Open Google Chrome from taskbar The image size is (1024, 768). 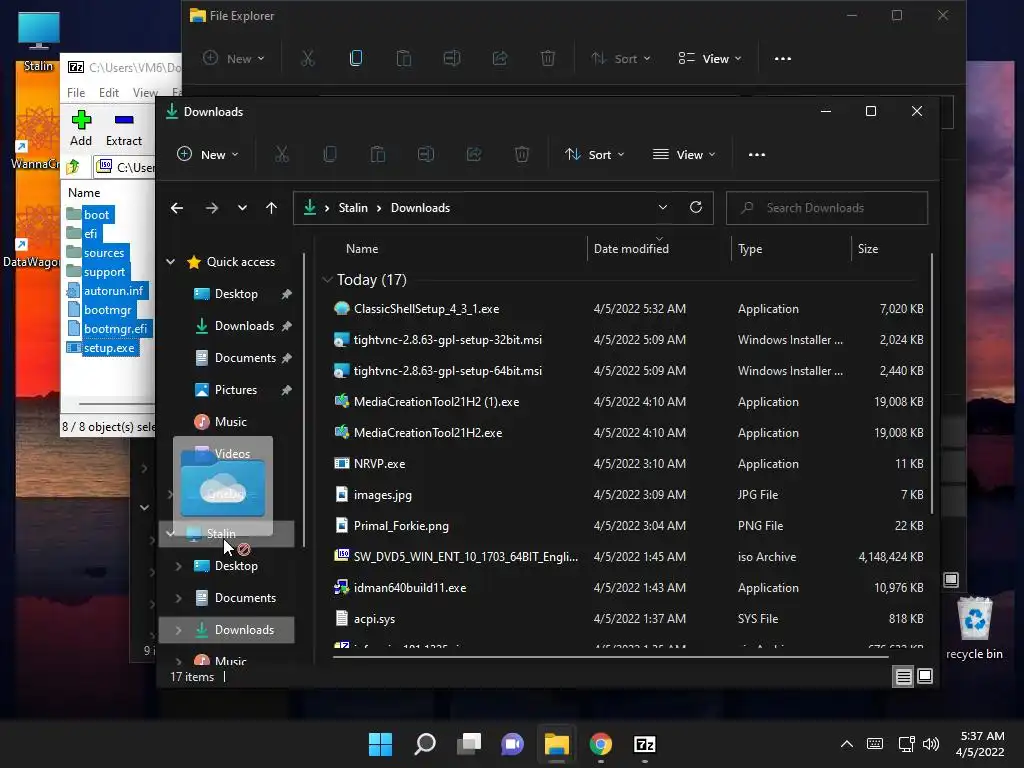click(601, 744)
